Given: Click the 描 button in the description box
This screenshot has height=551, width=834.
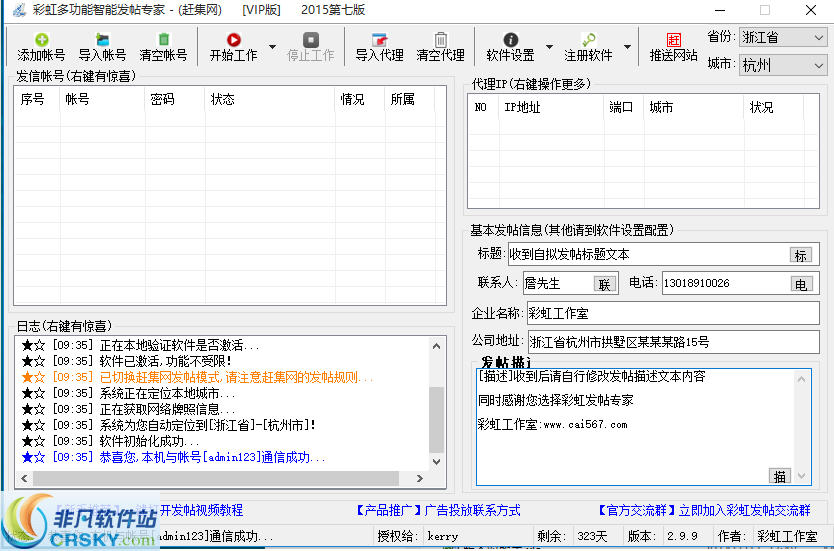Looking at the screenshot, I should [x=780, y=476].
